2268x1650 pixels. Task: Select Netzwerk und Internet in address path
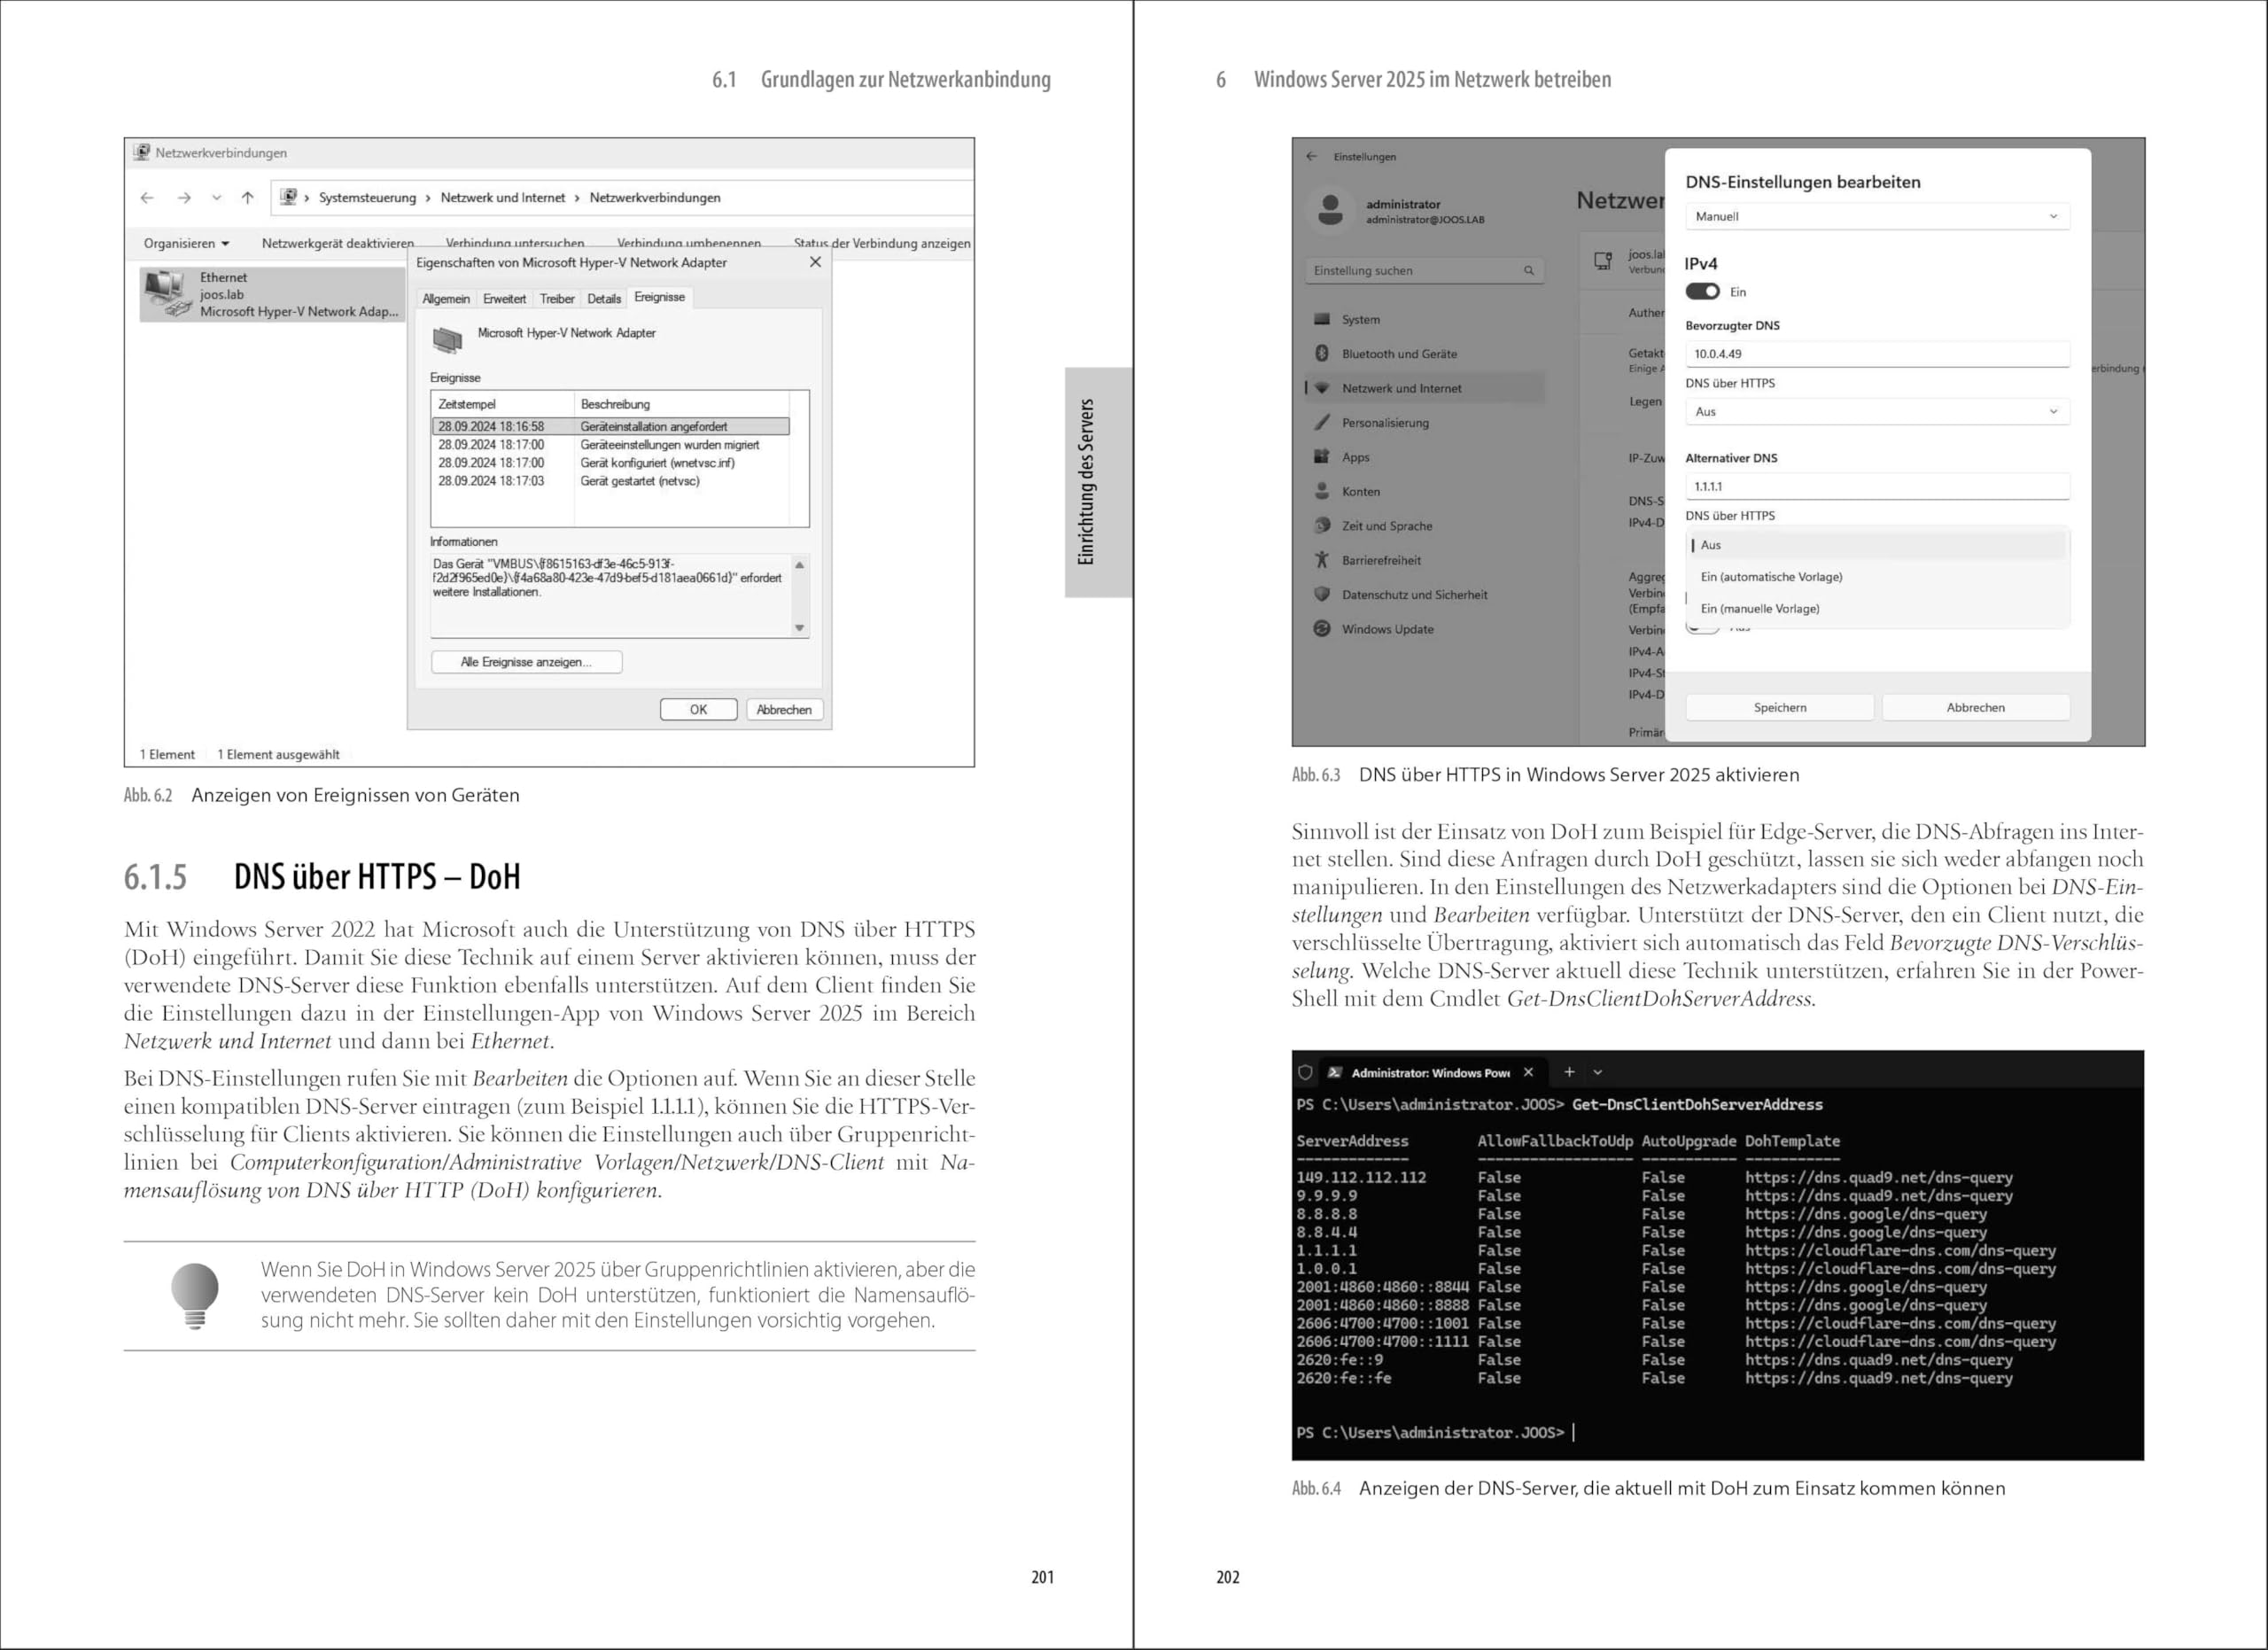point(503,198)
